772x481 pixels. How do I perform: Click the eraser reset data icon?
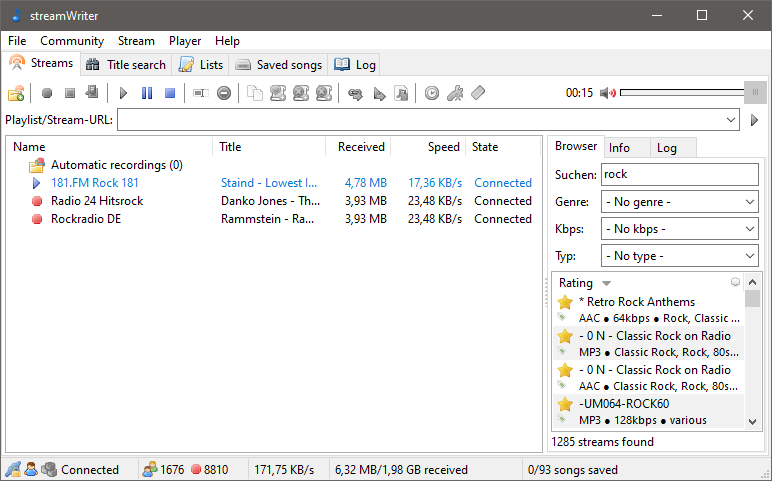pyautogui.click(x=478, y=93)
